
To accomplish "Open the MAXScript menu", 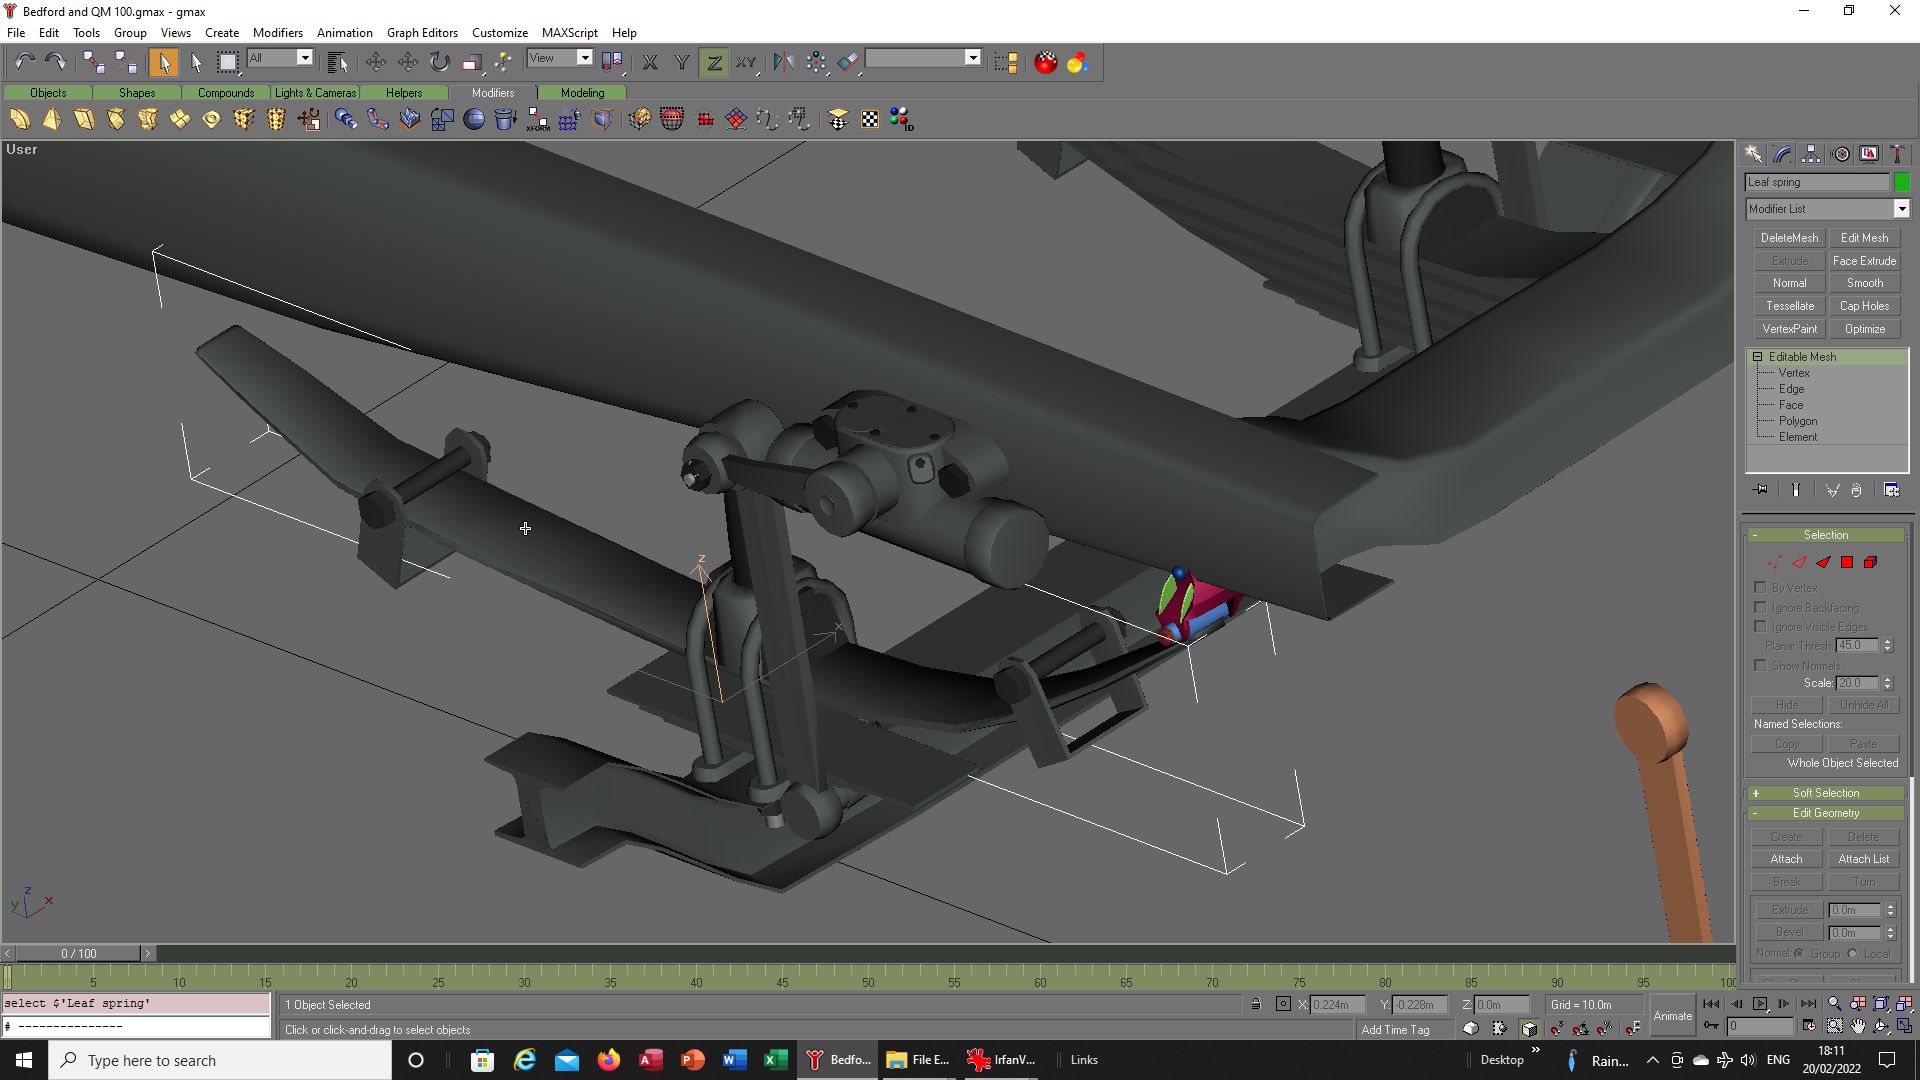I will coord(569,33).
